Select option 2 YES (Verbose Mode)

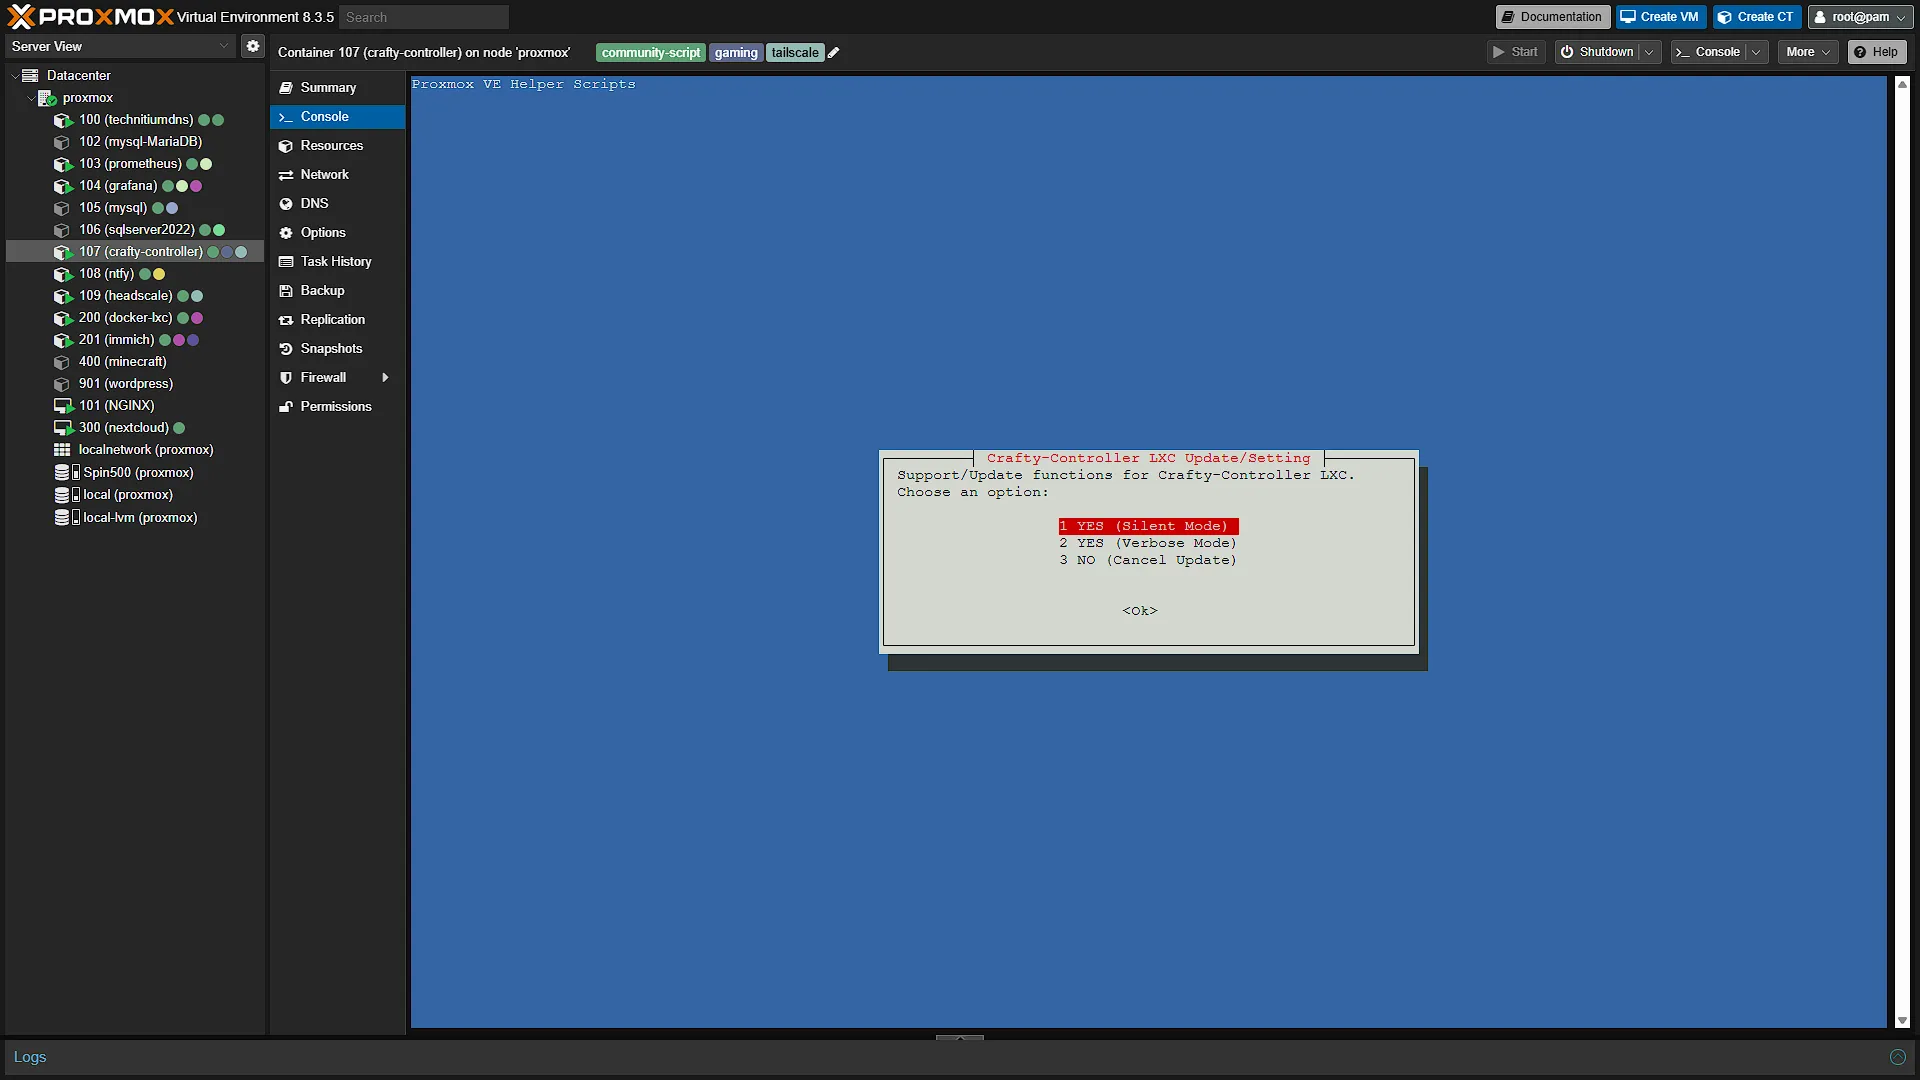coord(1148,543)
